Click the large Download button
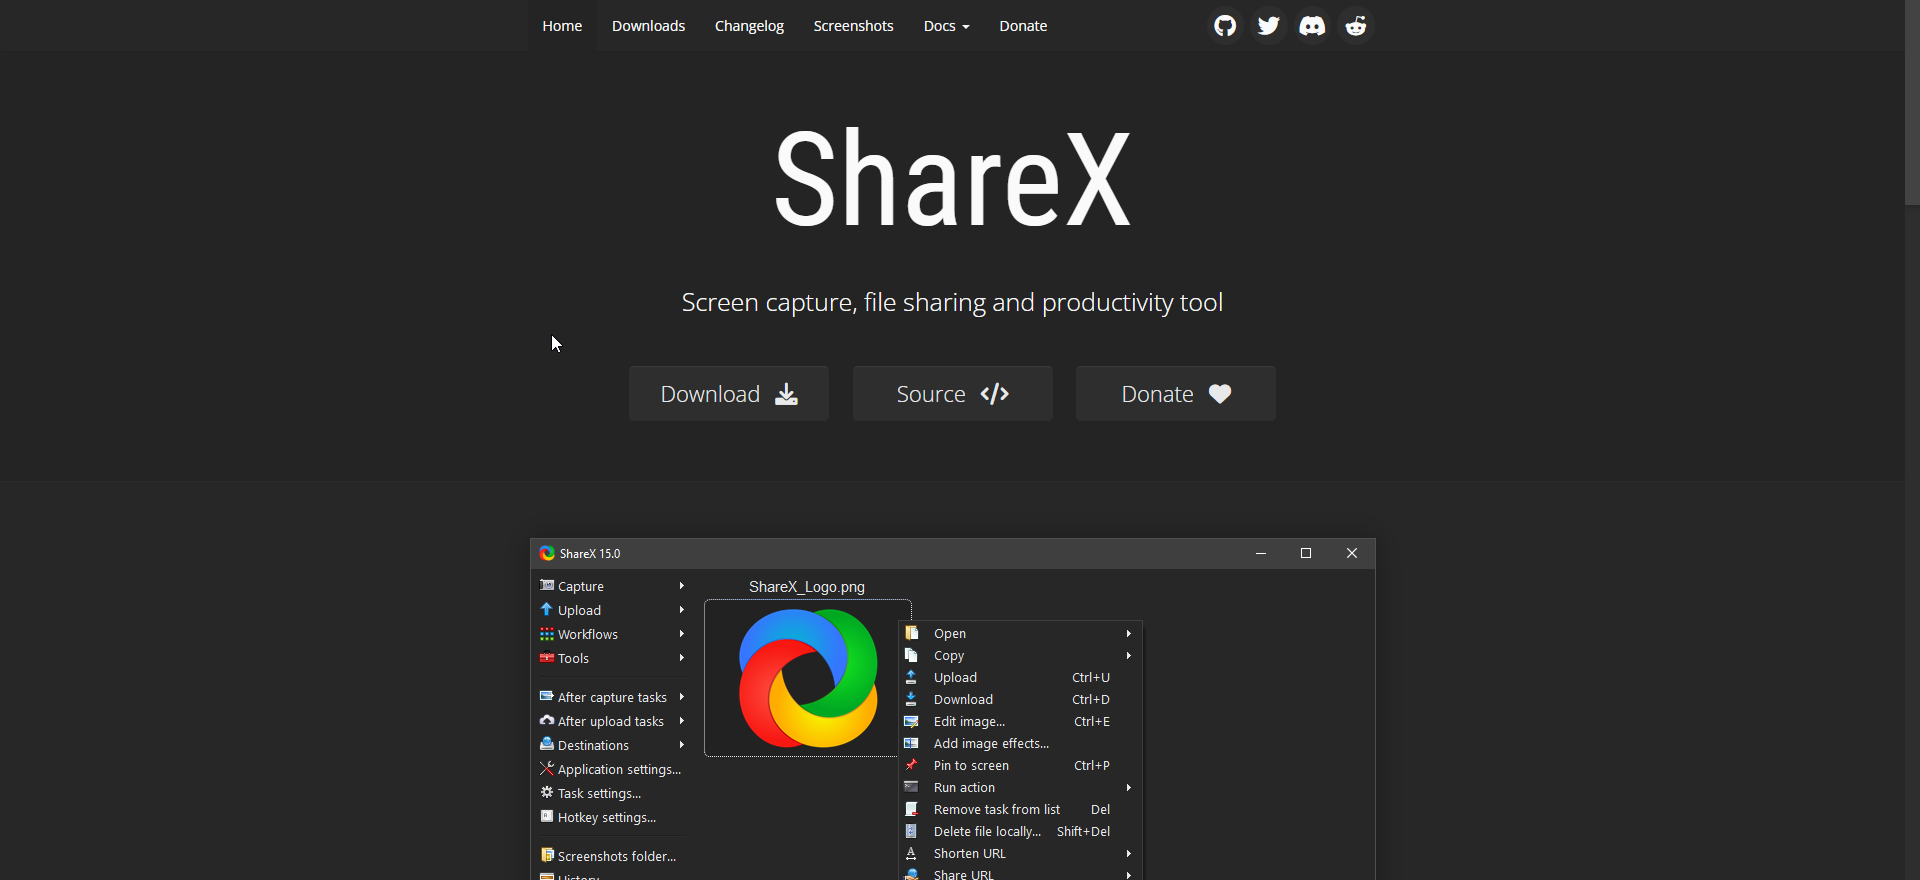Viewport: 1920px width, 880px height. point(729,393)
